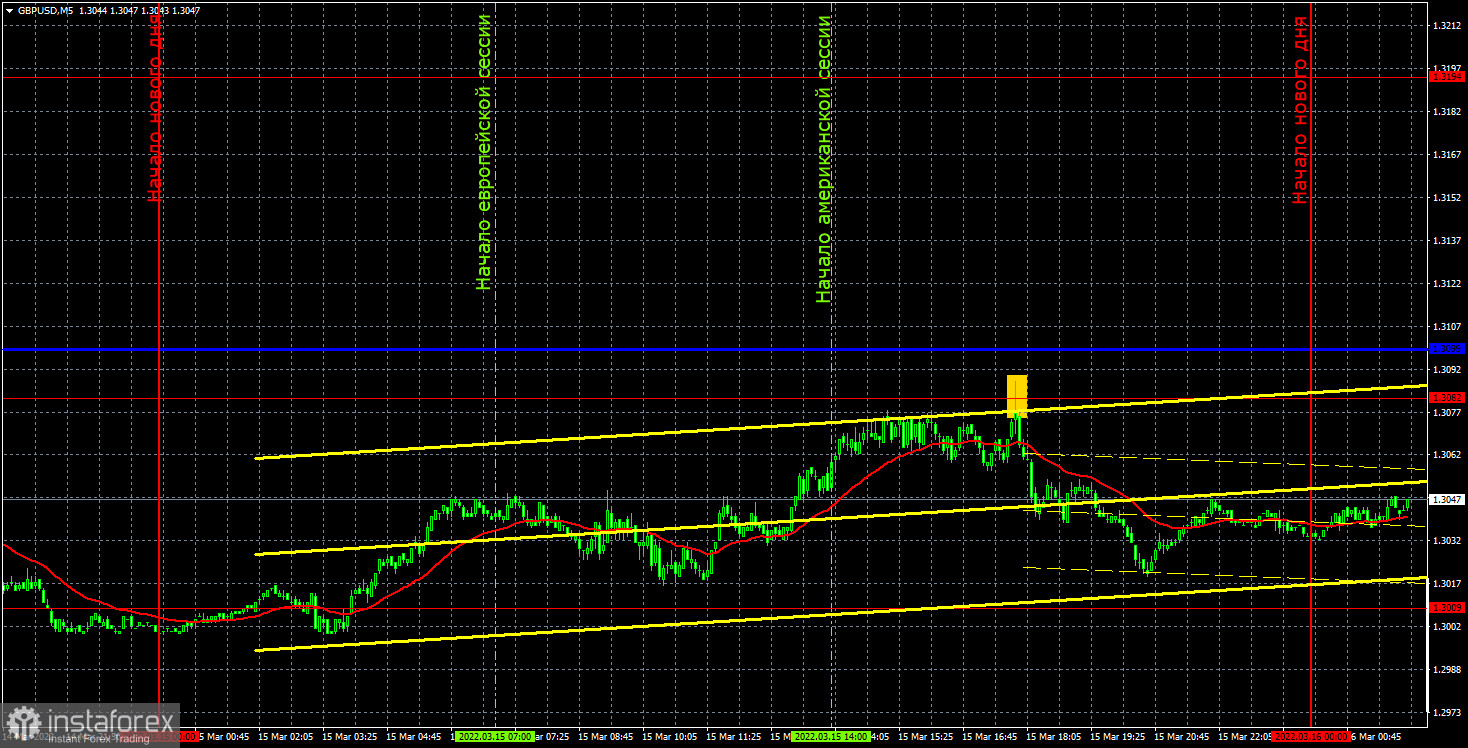The image size is (1468, 748).
Task: Click the 15 Mar 04:45 time label
Action: tap(416, 736)
